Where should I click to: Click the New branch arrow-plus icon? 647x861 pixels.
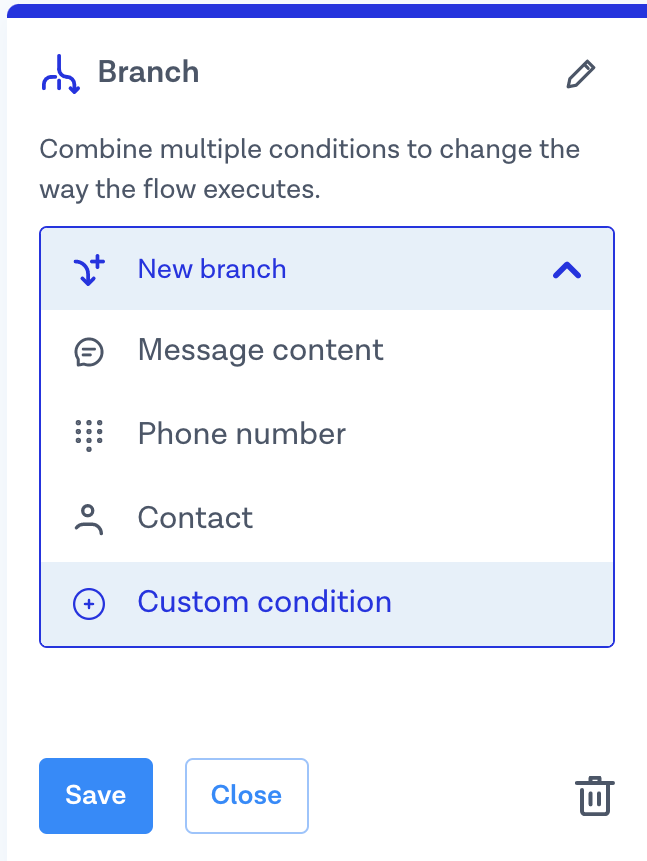[89, 270]
